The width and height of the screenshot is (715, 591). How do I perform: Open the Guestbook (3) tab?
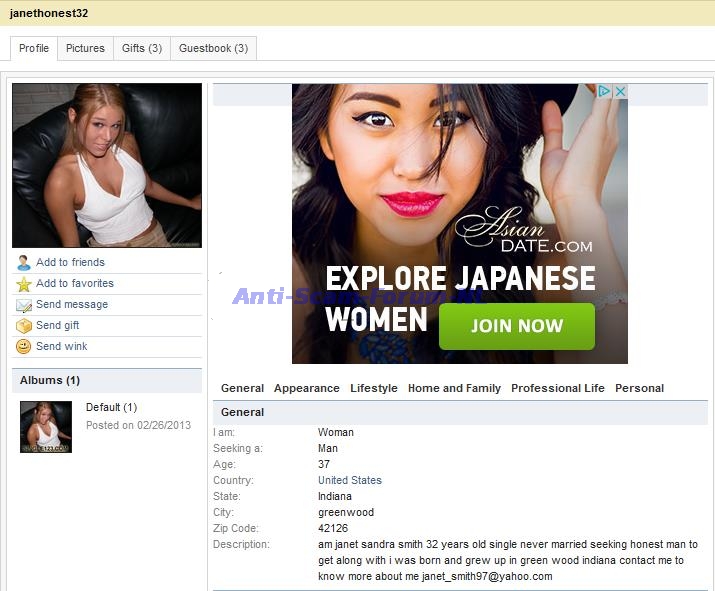pos(213,48)
